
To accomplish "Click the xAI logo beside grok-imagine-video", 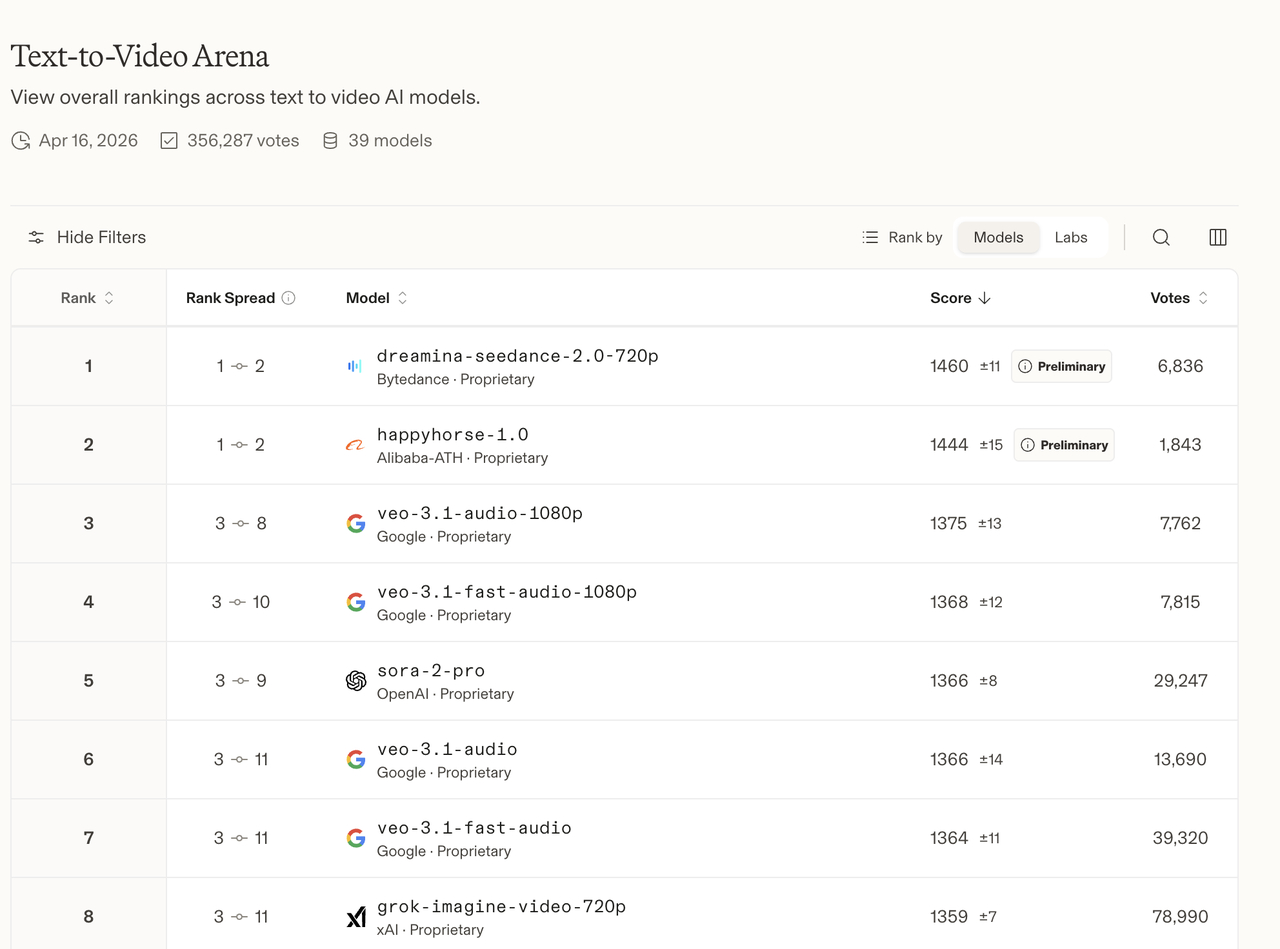I will tap(356, 917).
